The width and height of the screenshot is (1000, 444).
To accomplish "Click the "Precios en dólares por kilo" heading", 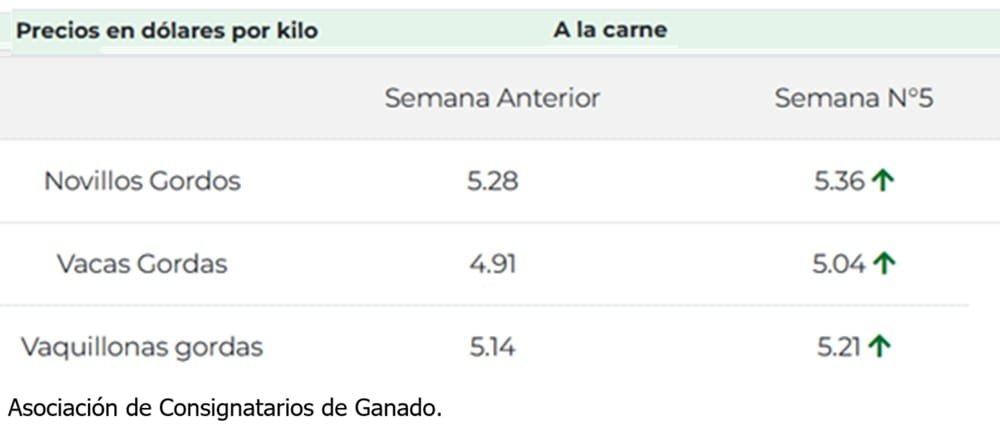I will [x=167, y=31].
